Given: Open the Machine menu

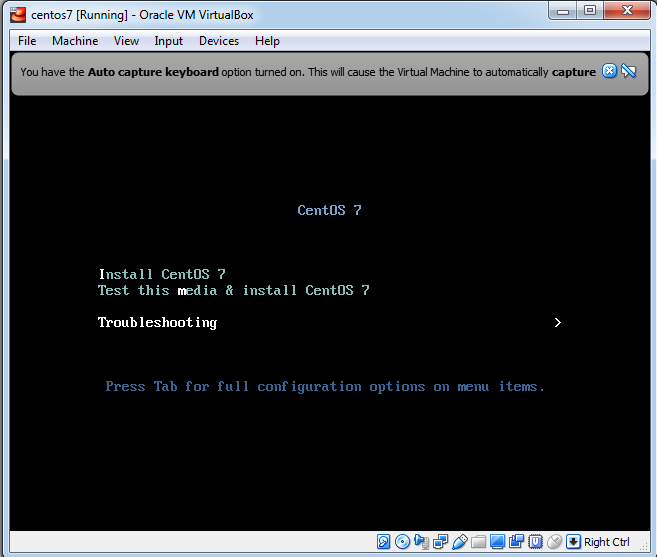Looking at the screenshot, I should tap(75, 41).
